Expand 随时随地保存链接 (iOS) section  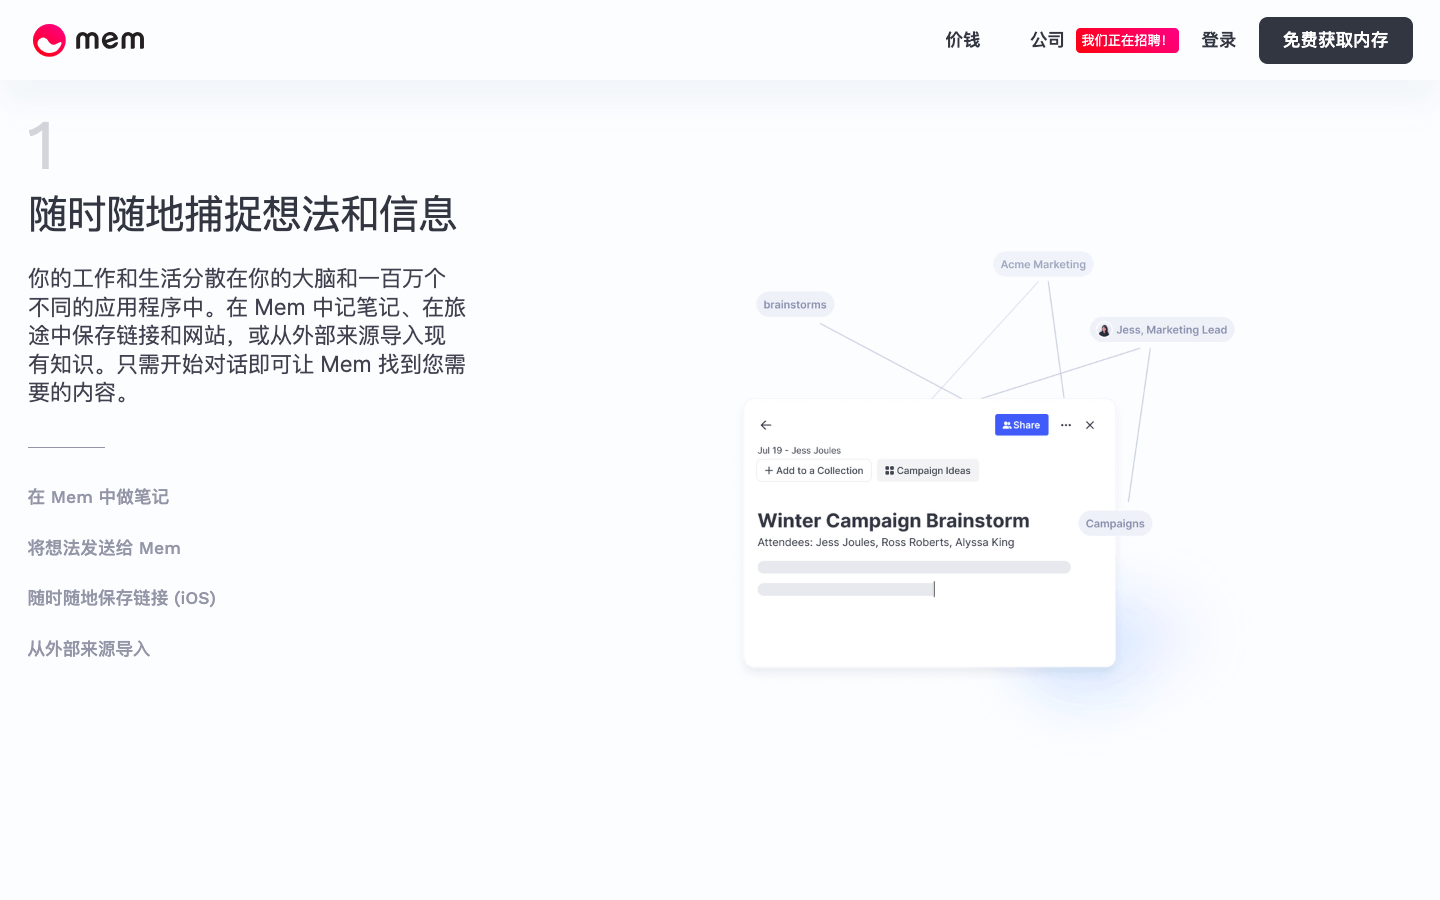coord(122,598)
